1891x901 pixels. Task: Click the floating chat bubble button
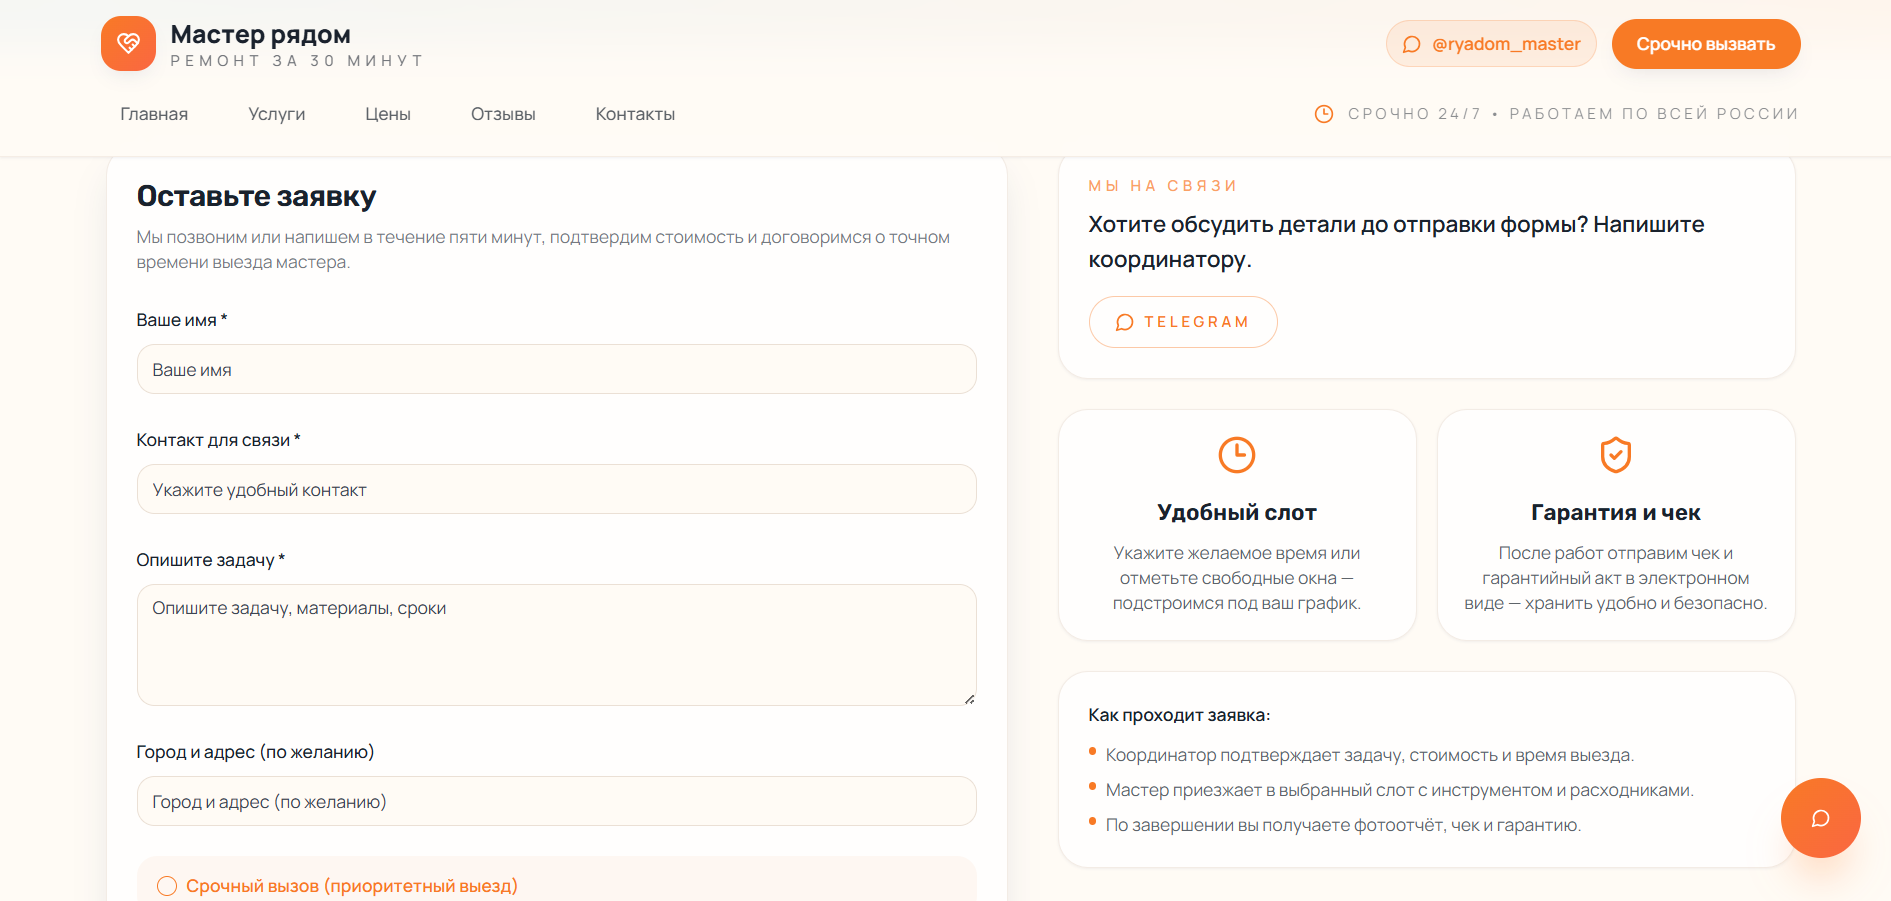[1820, 818]
